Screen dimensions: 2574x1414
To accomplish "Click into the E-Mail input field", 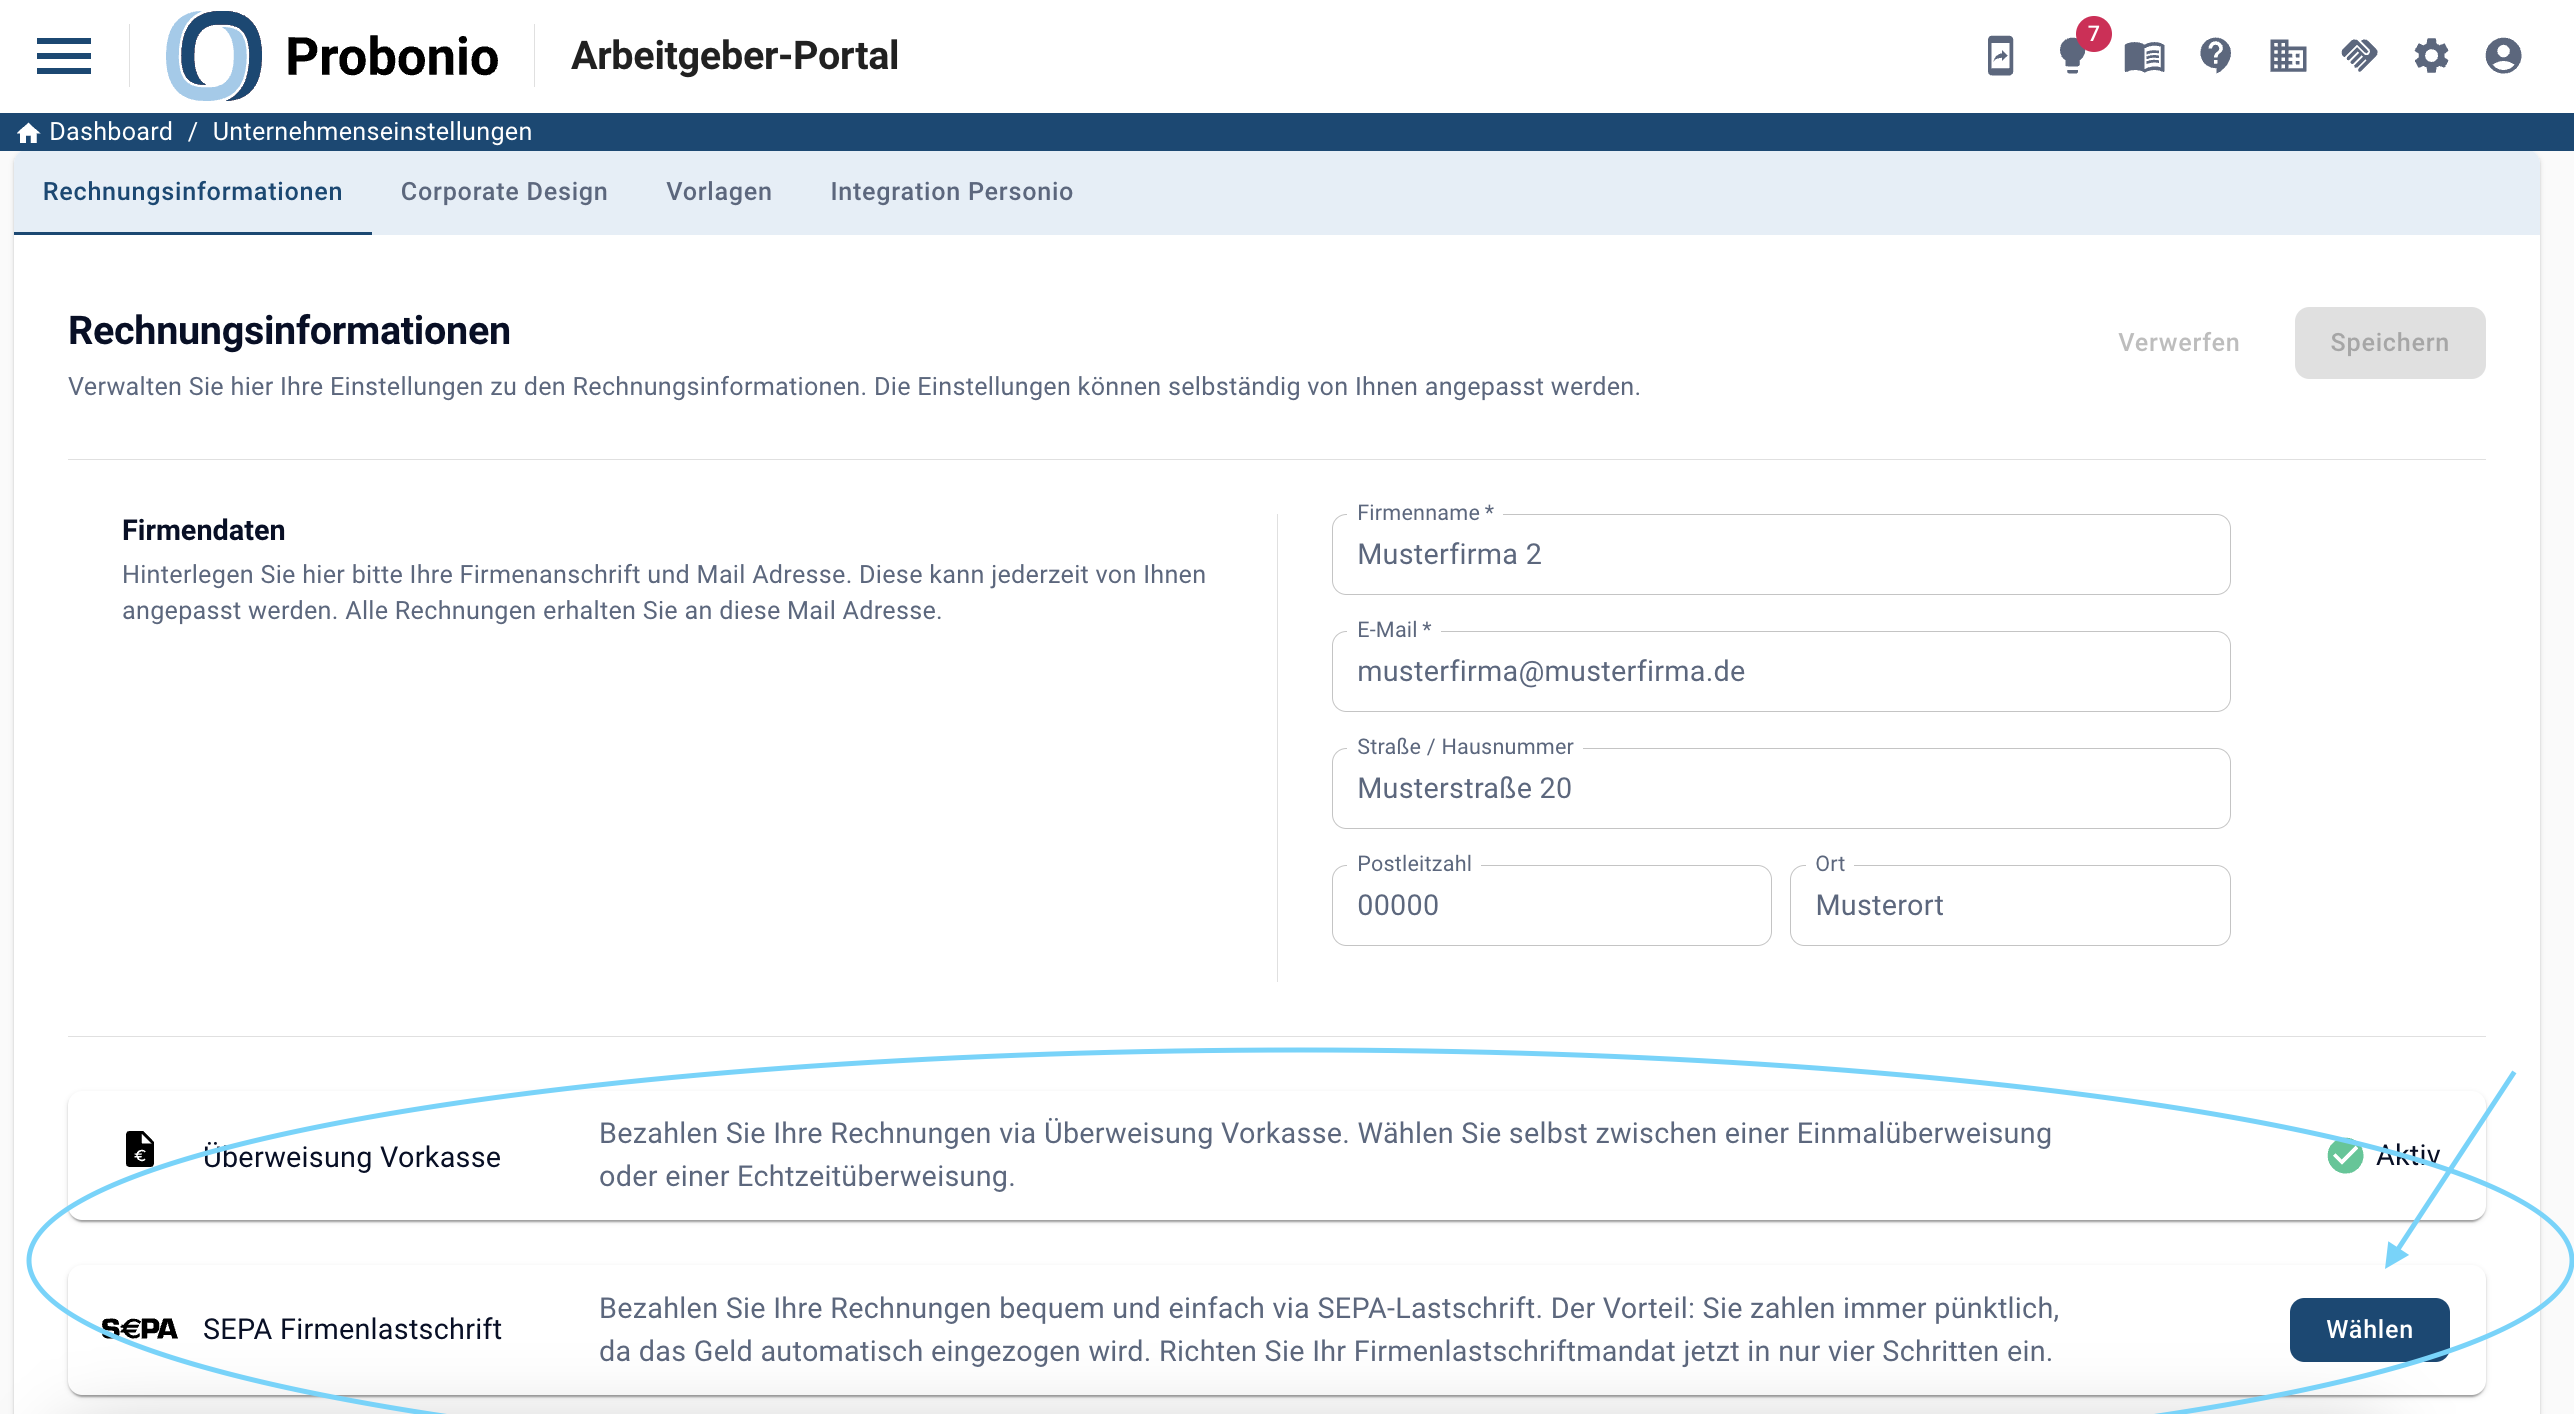I will click(1781, 672).
